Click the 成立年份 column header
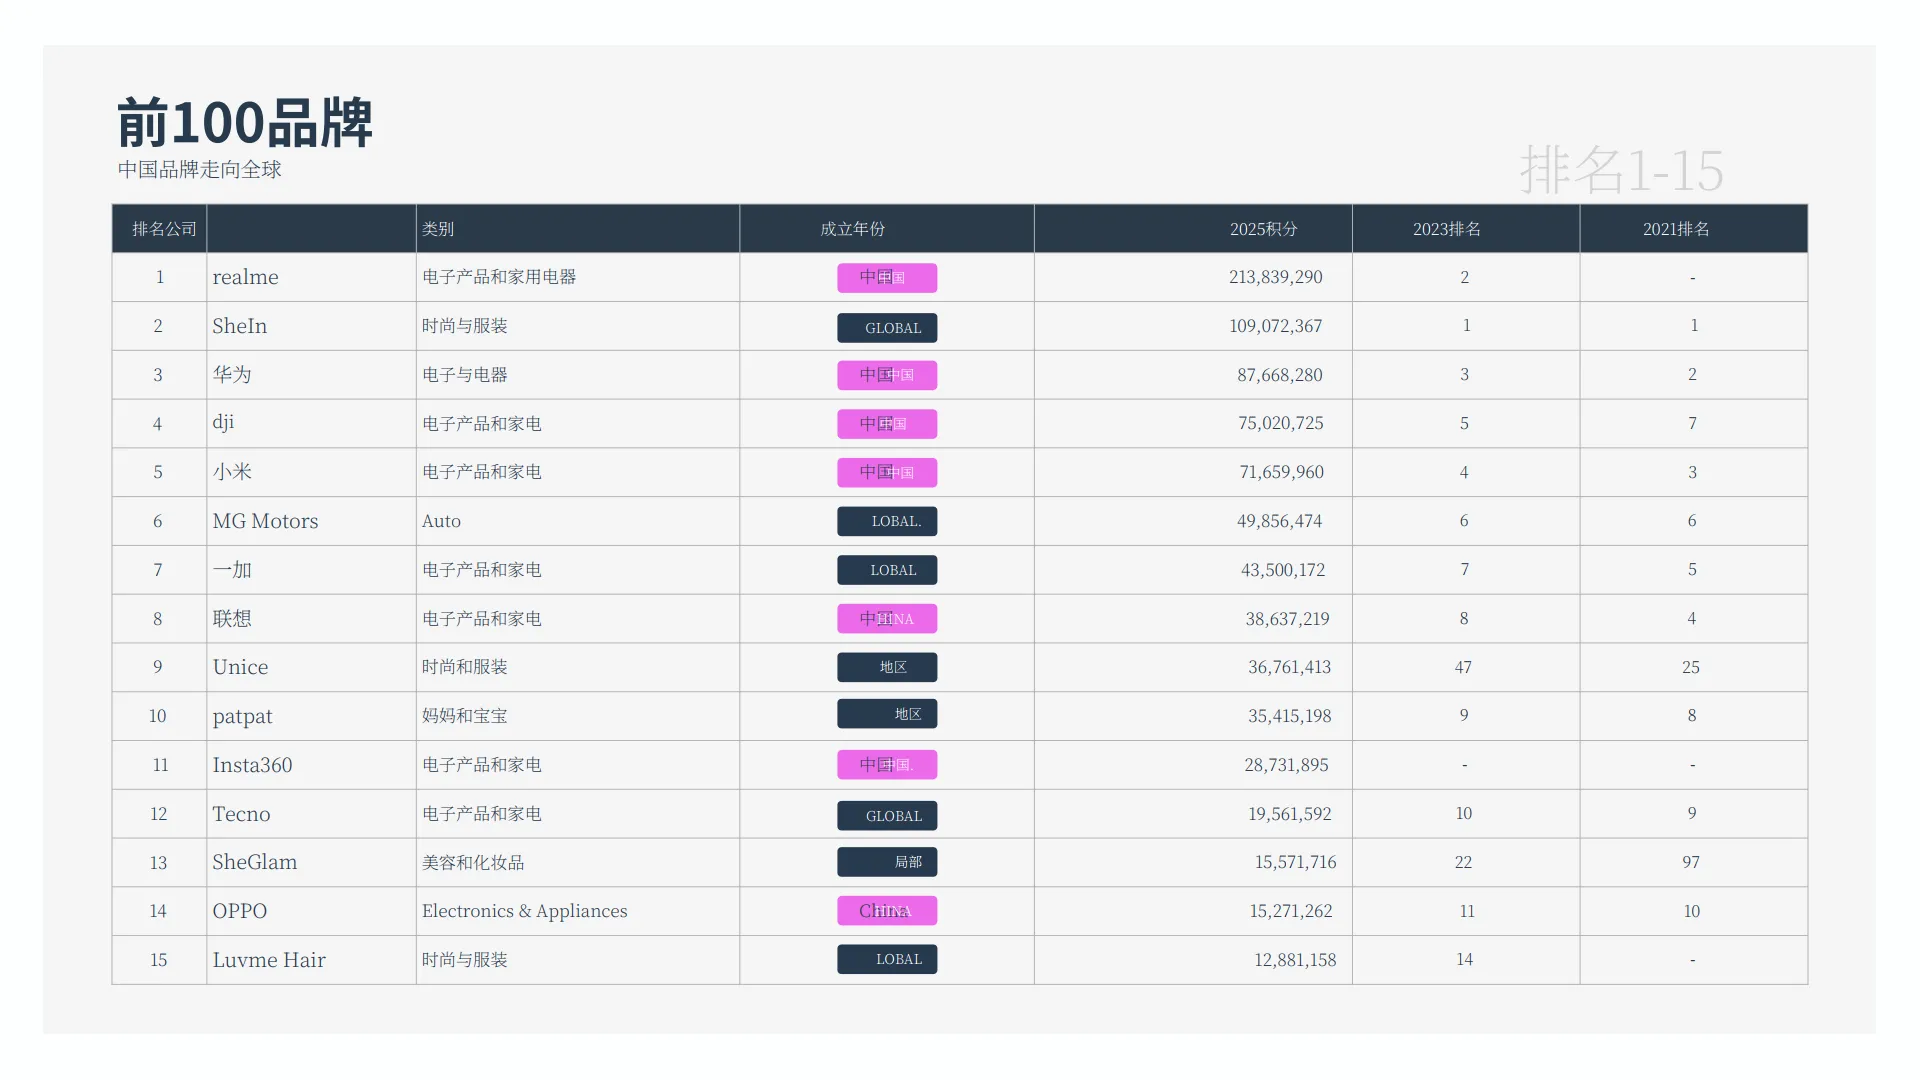The image size is (1920, 1080). (852, 229)
